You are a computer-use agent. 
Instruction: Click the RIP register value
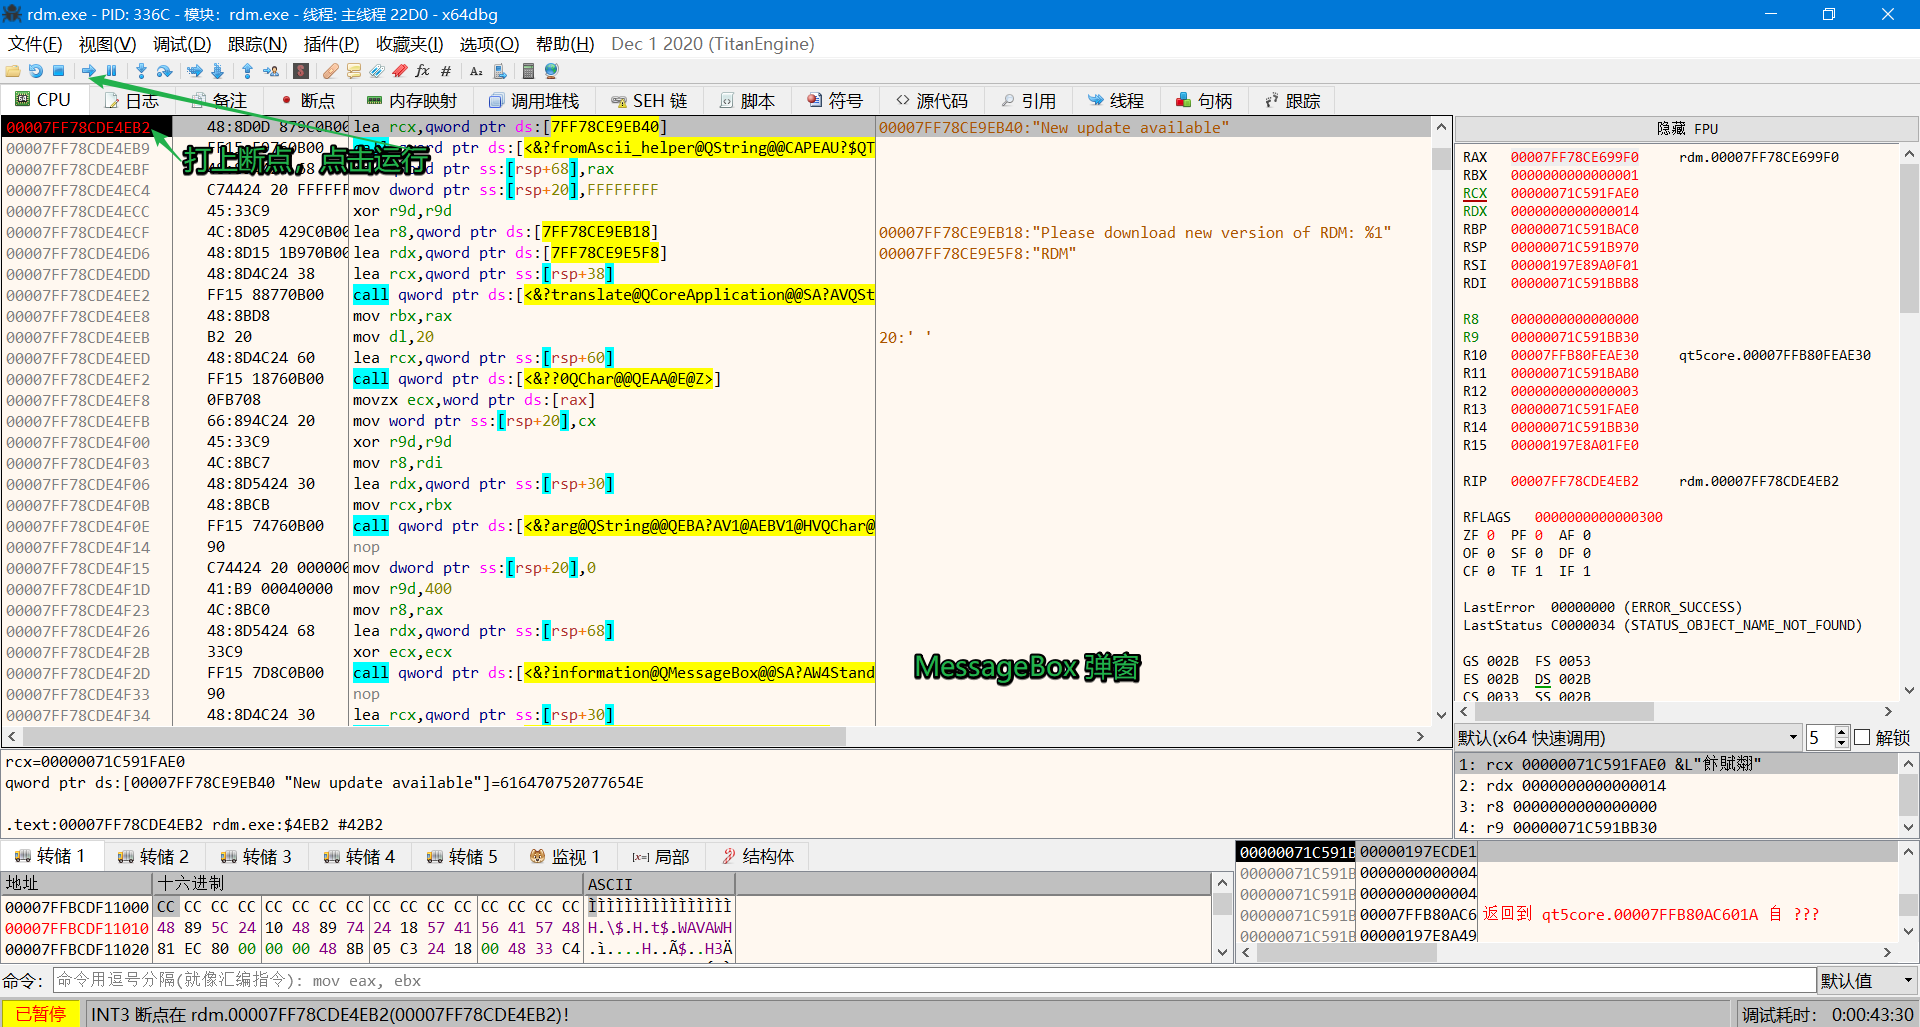click(x=1574, y=481)
